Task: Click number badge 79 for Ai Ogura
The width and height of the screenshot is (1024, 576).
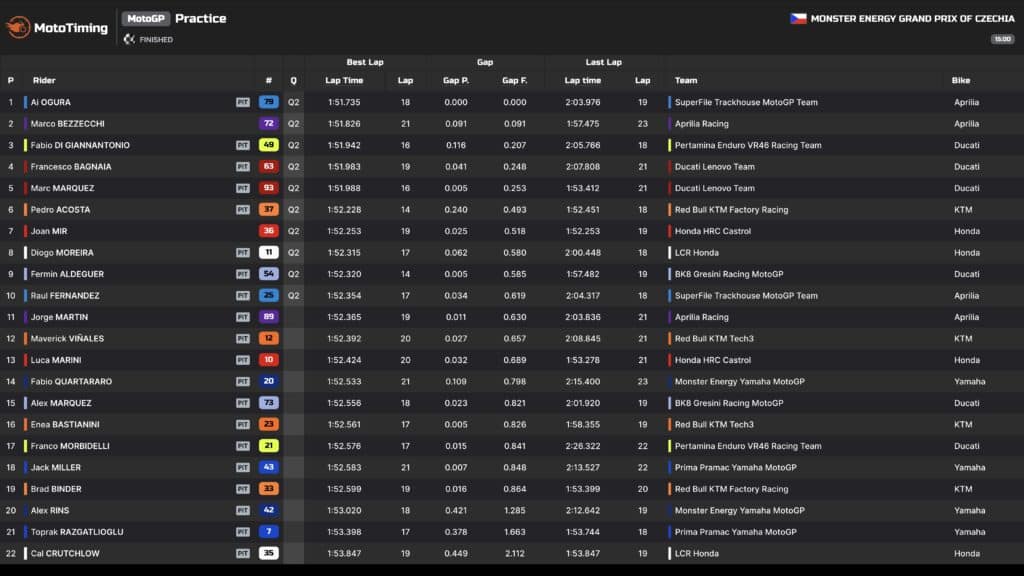Action: tap(268, 102)
